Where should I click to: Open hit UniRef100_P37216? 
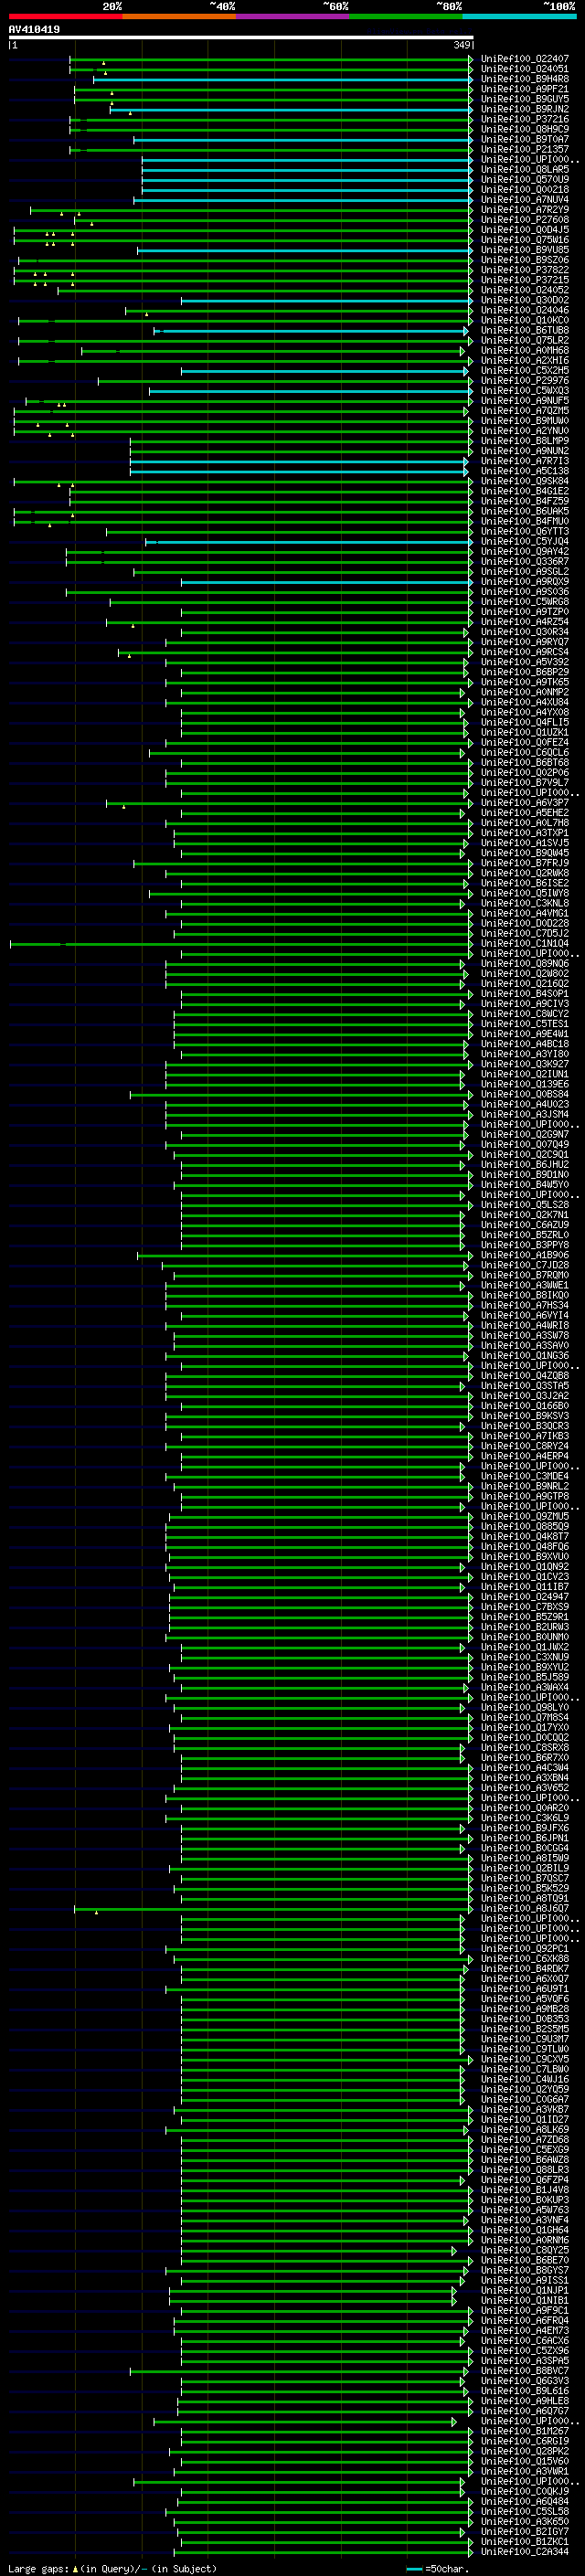pyautogui.click(x=524, y=119)
